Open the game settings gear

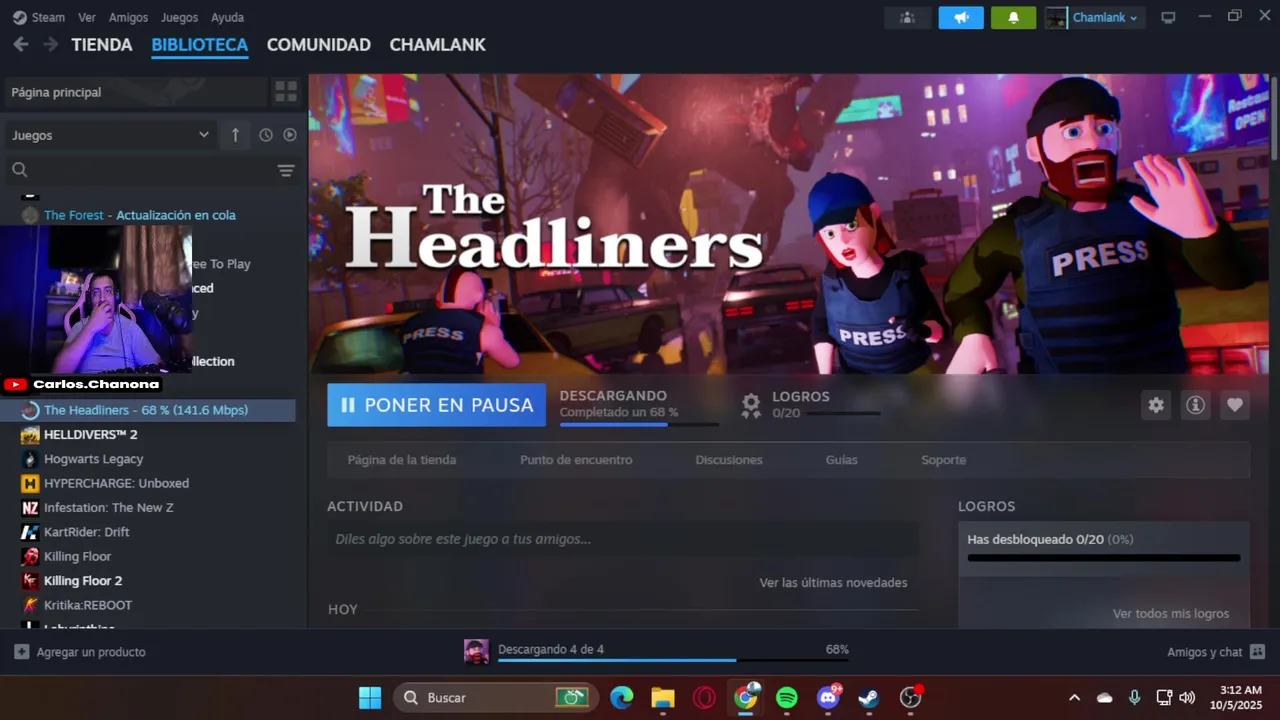1156,405
